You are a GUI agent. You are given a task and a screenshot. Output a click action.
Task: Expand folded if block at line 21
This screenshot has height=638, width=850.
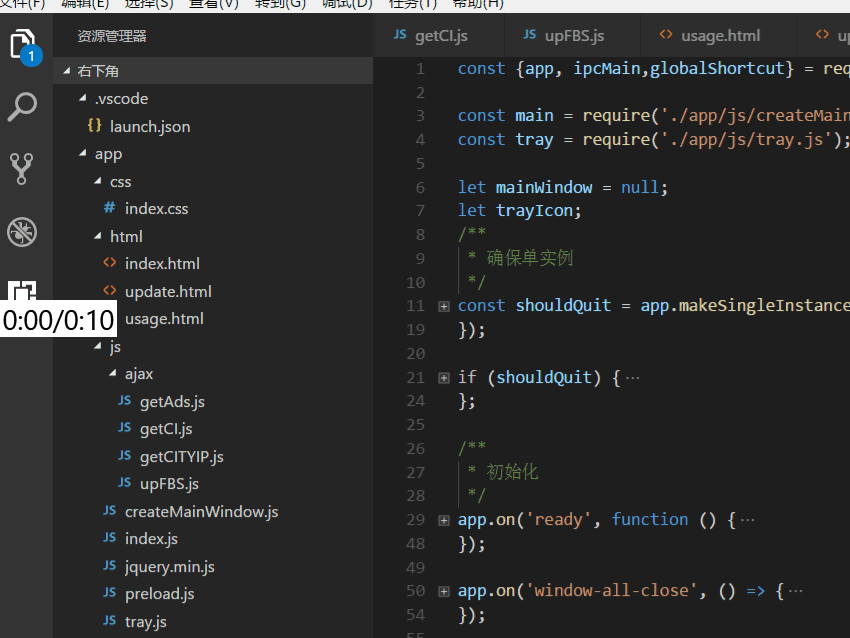tap(444, 378)
